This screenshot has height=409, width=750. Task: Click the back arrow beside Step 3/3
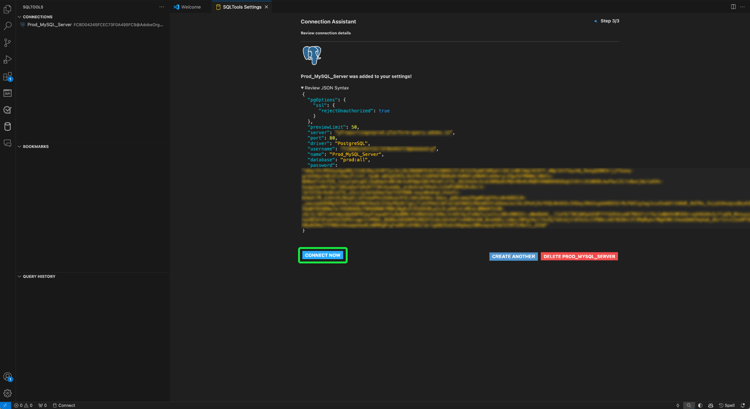point(596,21)
